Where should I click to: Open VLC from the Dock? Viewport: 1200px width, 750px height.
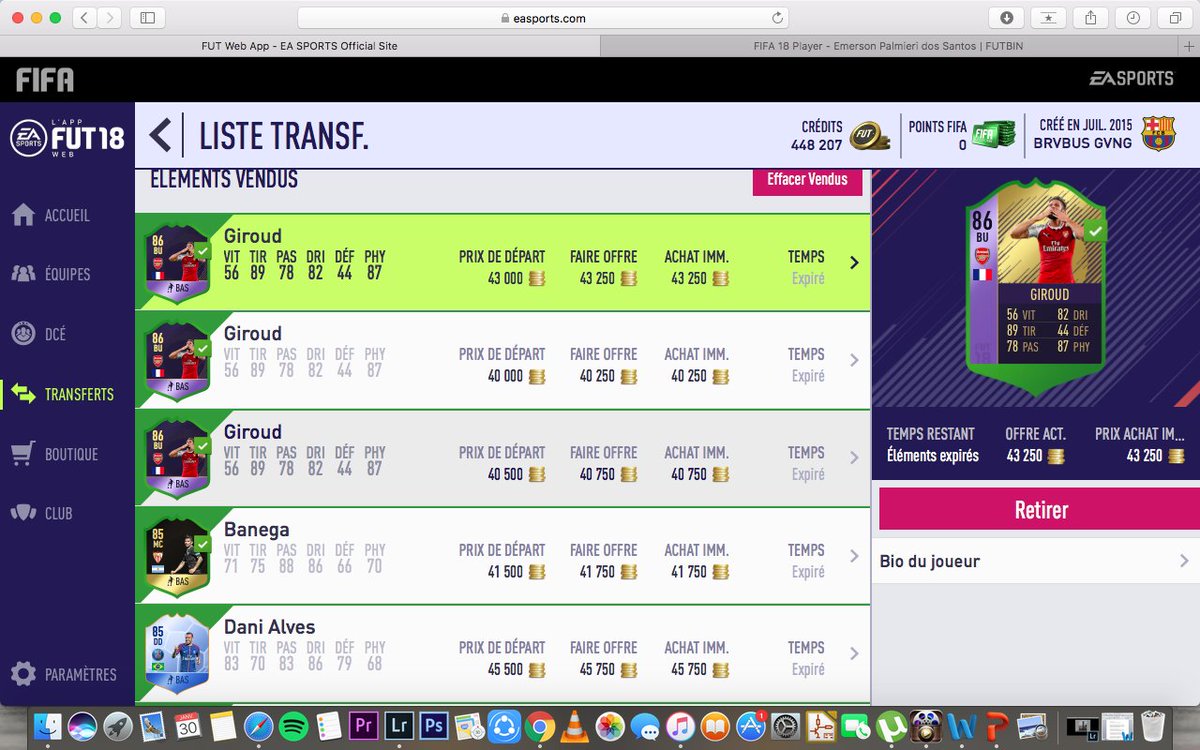(574, 726)
